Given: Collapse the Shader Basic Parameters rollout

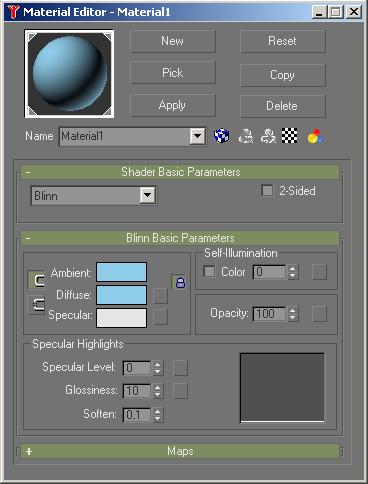Looking at the screenshot, I should [180, 172].
